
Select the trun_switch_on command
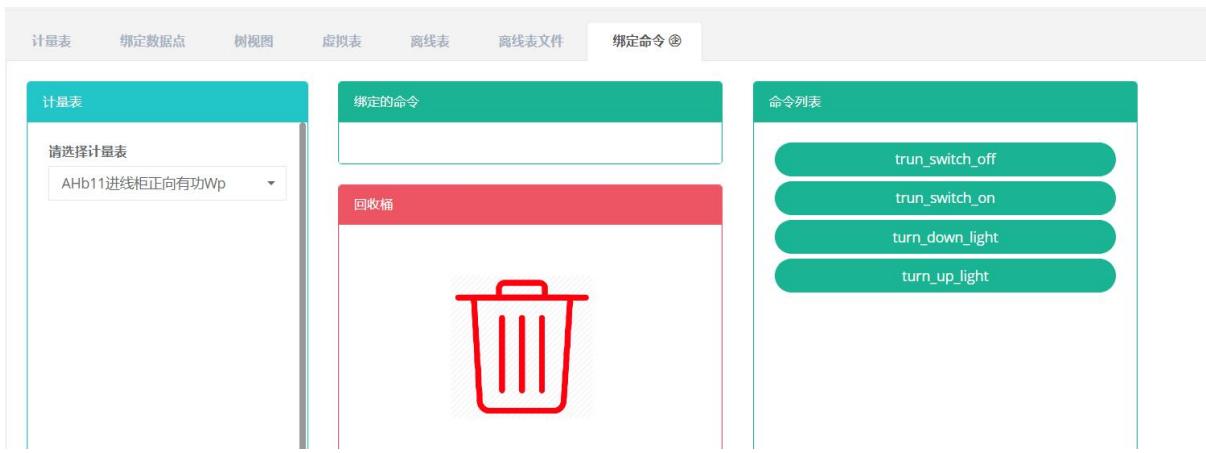[x=944, y=198]
